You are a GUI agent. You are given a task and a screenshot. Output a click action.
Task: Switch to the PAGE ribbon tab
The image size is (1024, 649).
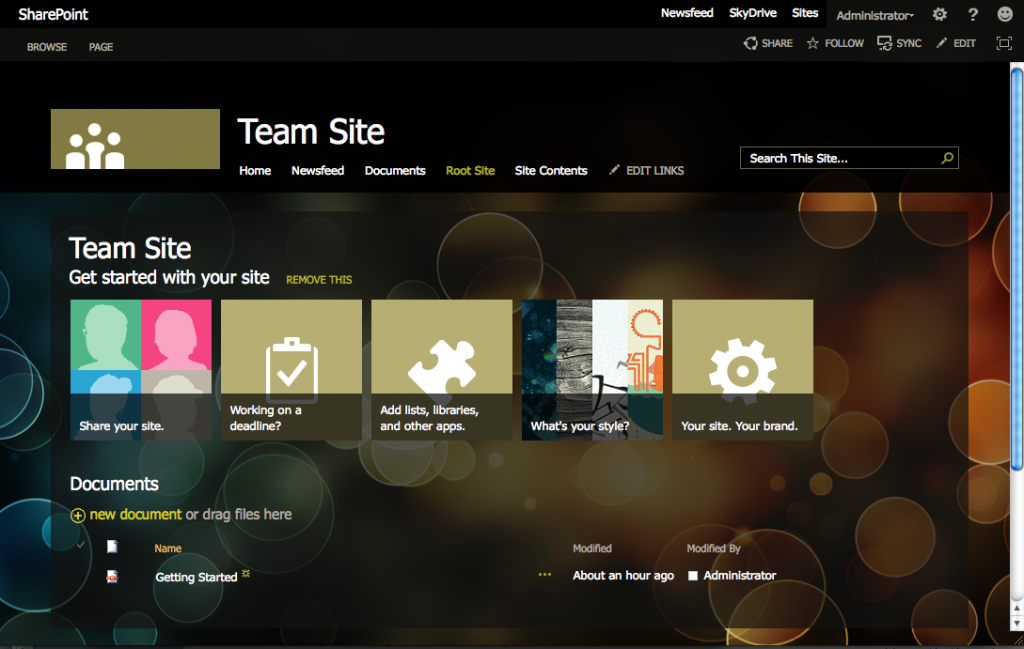coord(101,47)
